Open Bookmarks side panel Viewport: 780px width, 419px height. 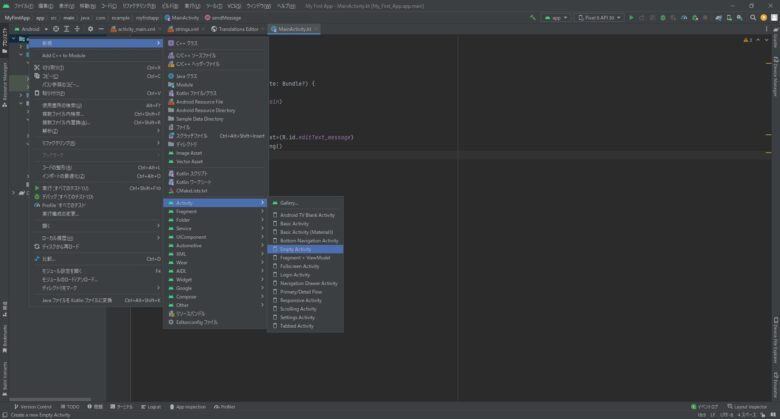tap(4, 338)
